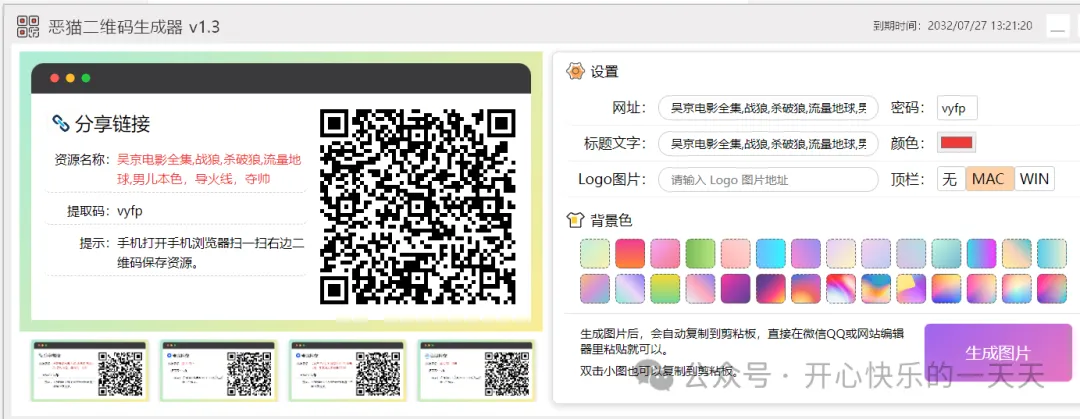This screenshot has width=1080, height=419.
Task: Switch the top bar style to WIN
Action: coord(1035,179)
